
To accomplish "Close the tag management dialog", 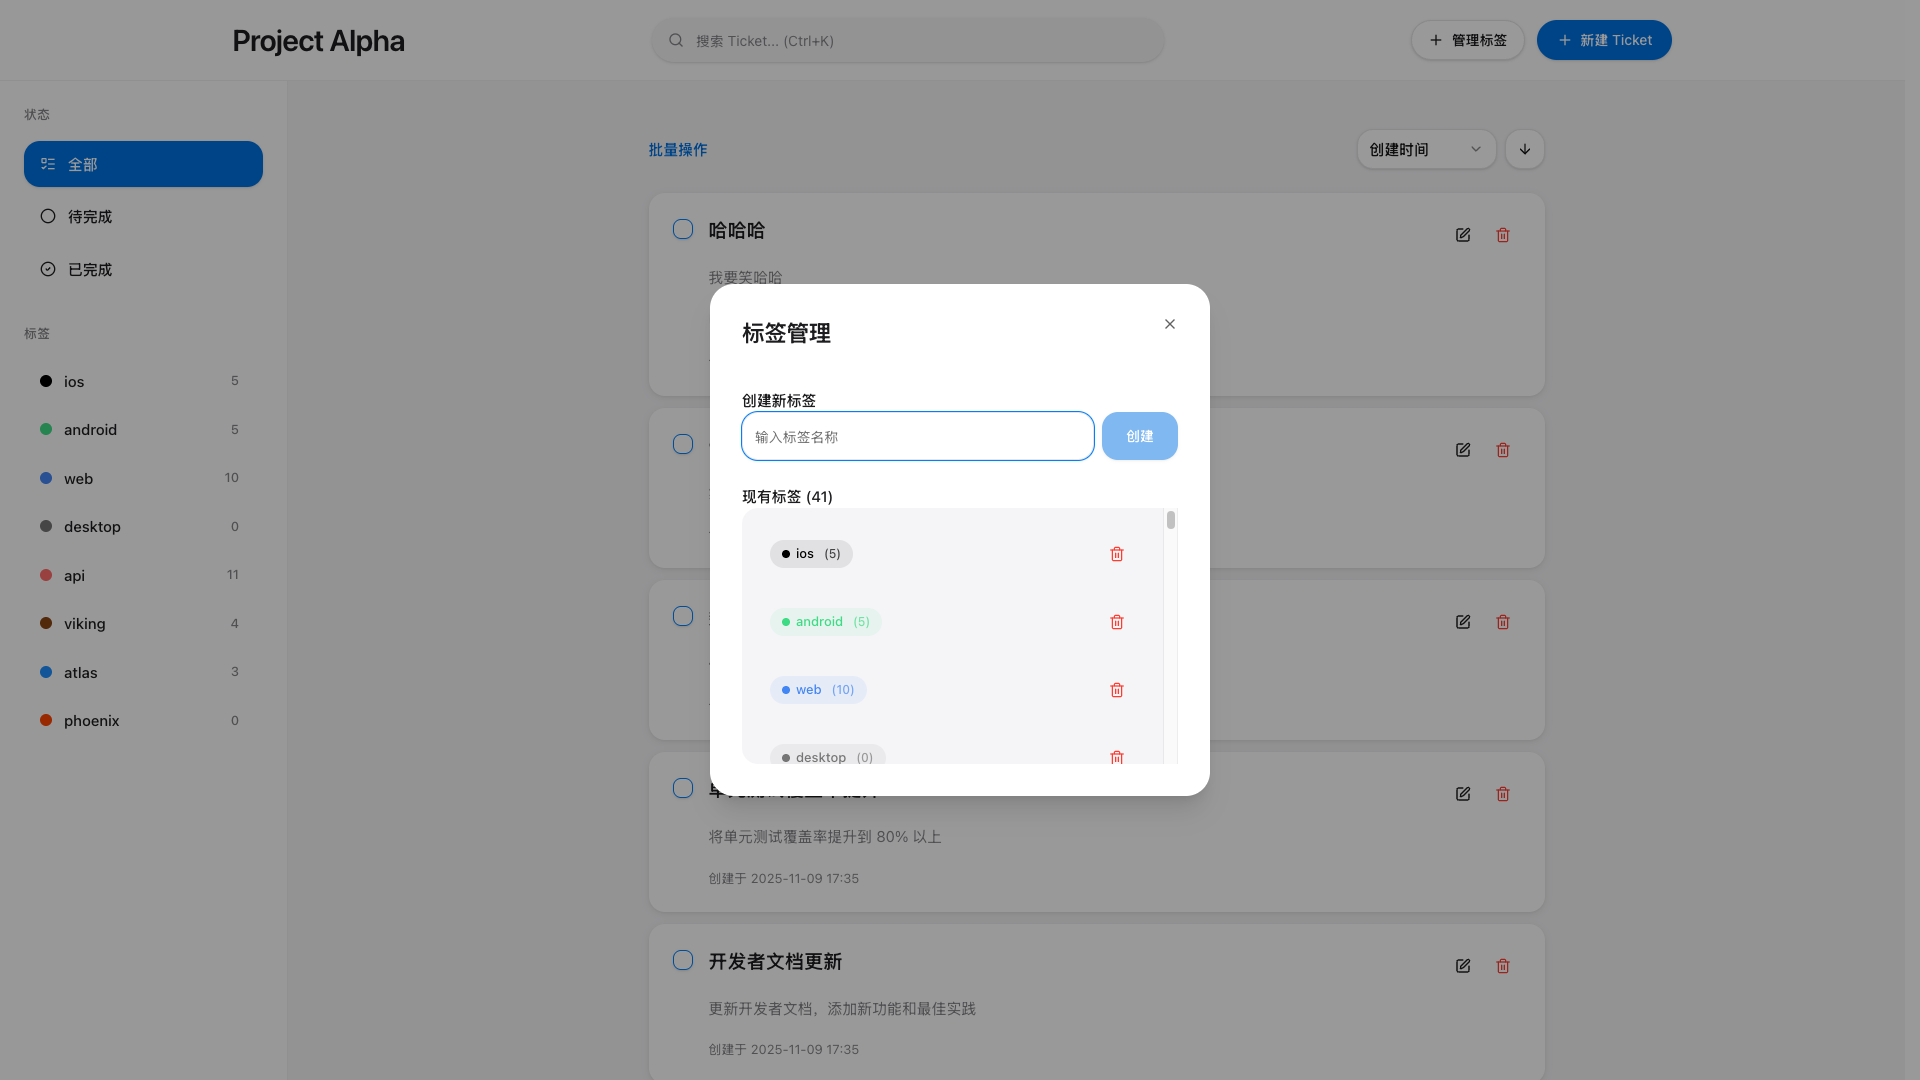I will click(x=1169, y=324).
